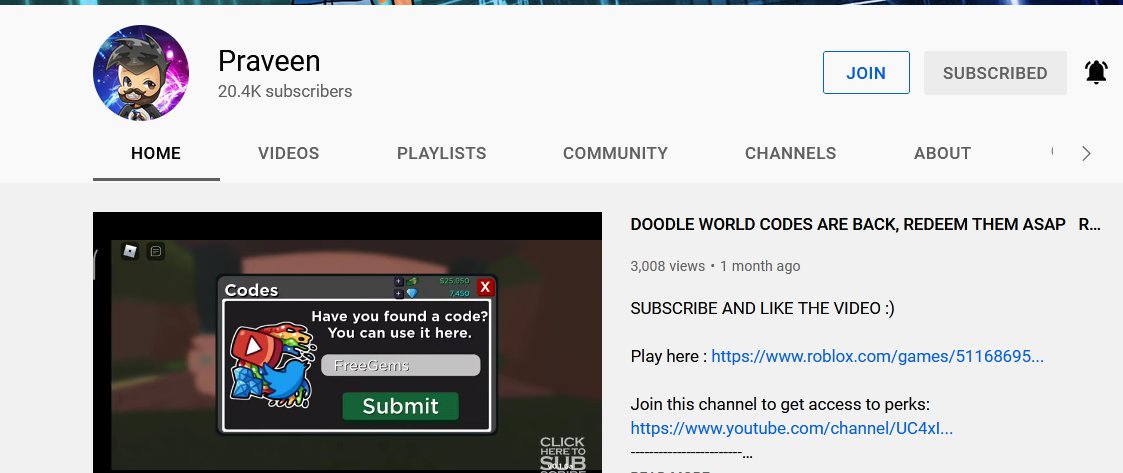Click the Praveen channel avatar
Screen dimensions: 1123x473
click(x=140, y=72)
